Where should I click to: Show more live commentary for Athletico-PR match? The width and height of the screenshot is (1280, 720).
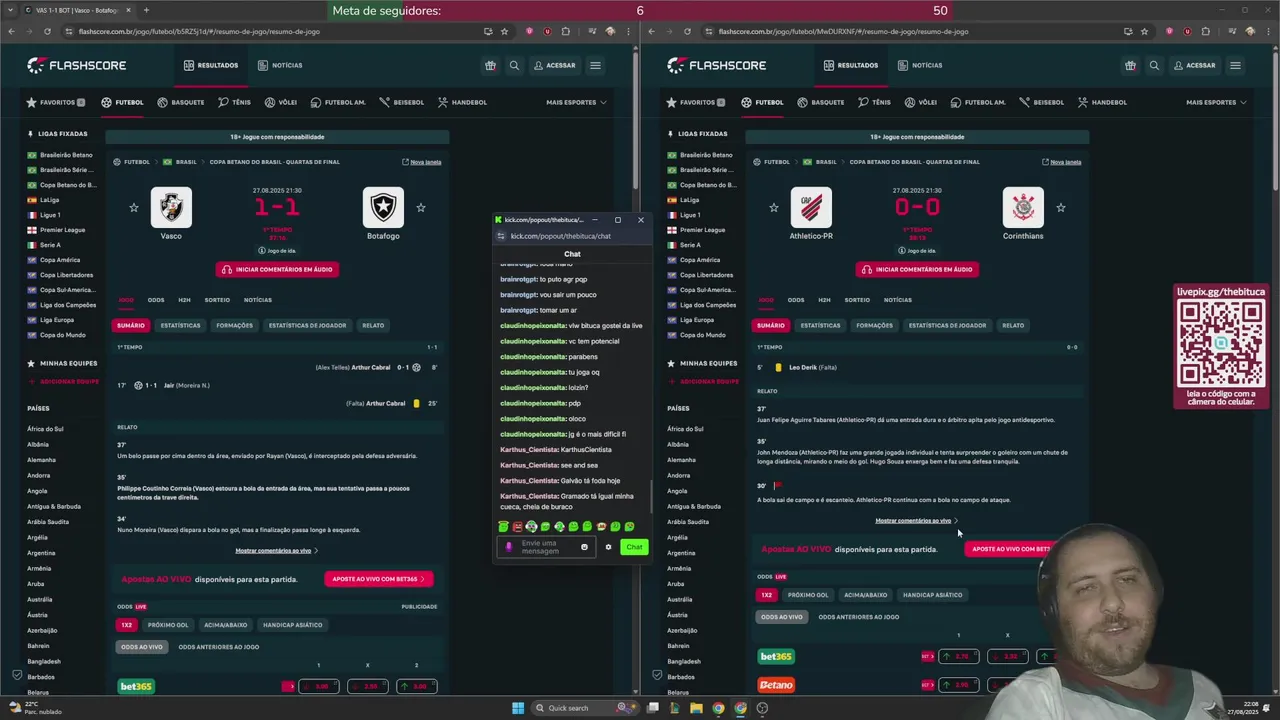pyautogui.click(x=917, y=521)
